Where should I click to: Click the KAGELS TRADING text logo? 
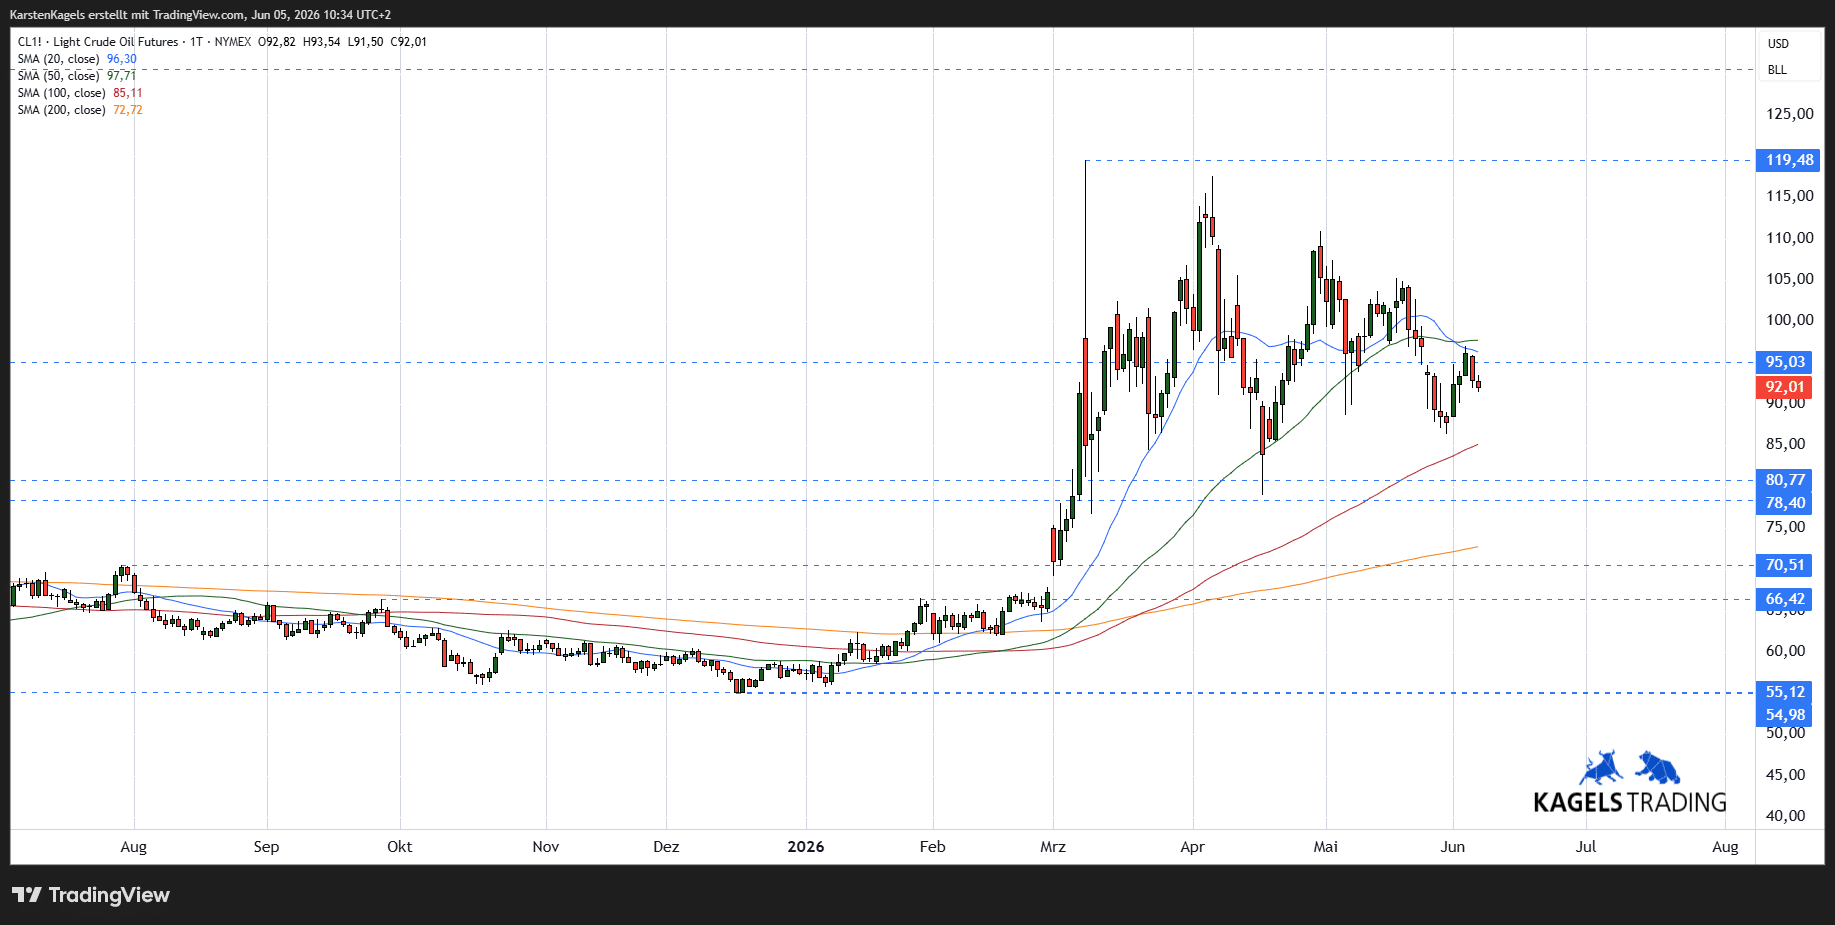(x=1630, y=802)
